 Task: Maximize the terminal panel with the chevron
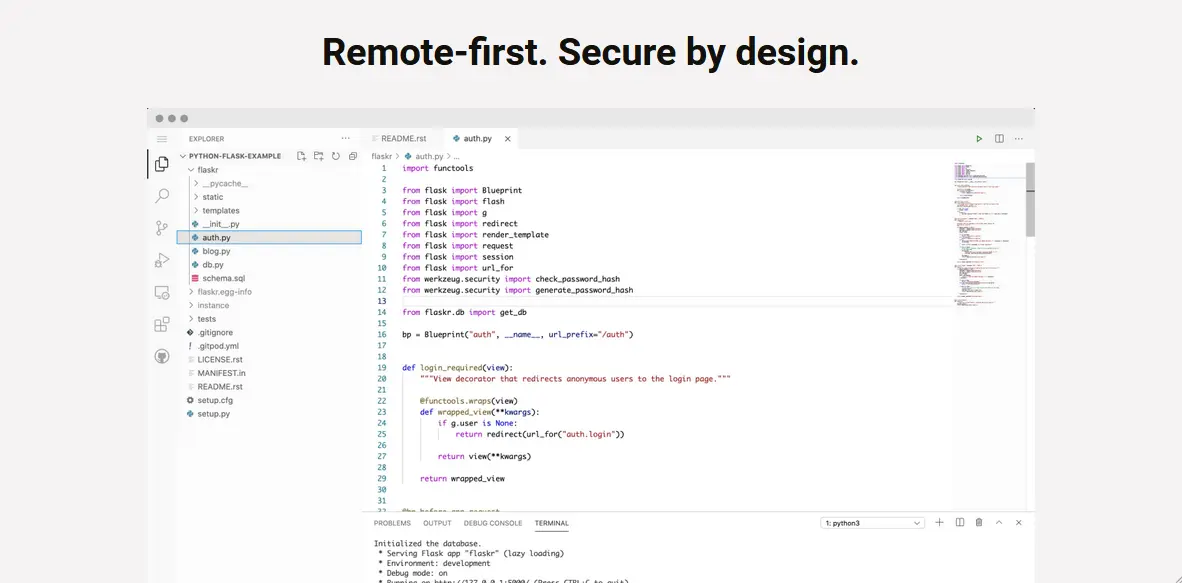(x=999, y=522)
